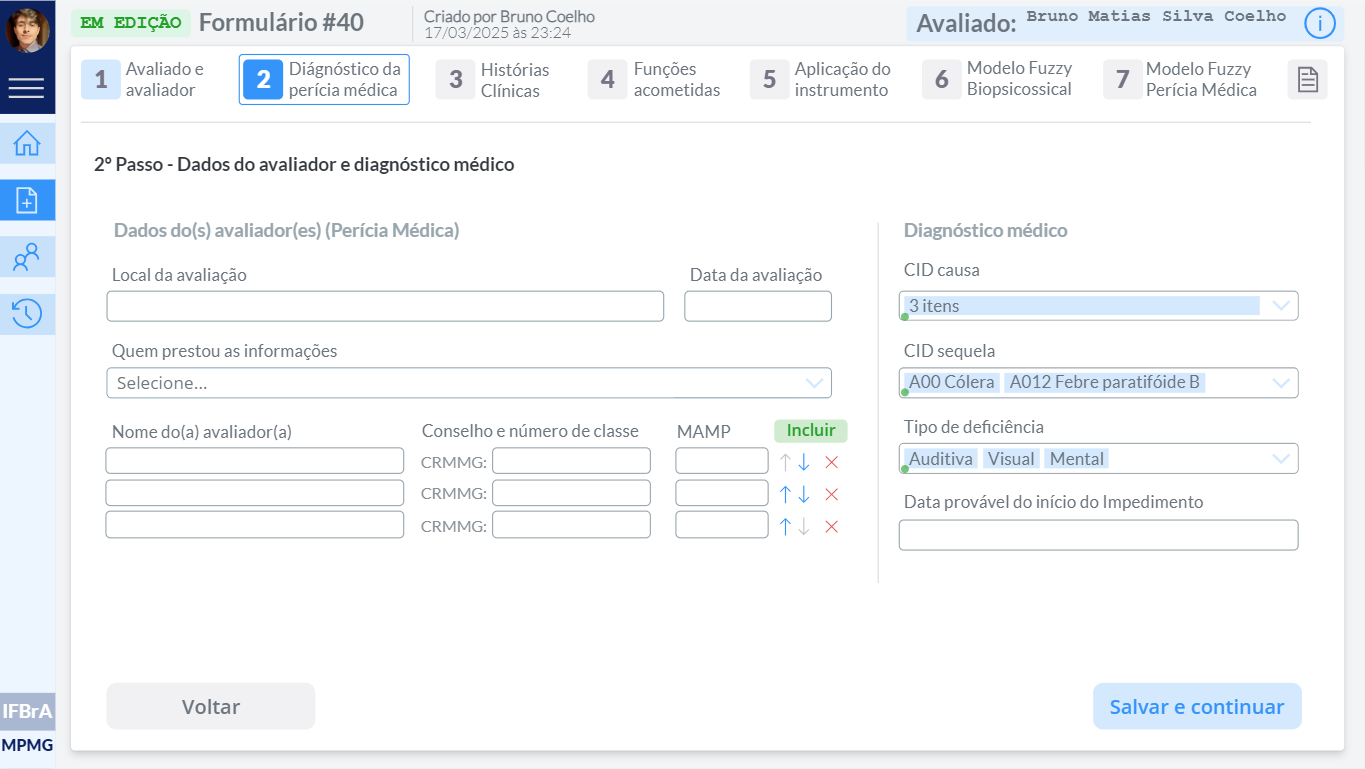Click the first CRMMG number field
Image resolution: width=1365 pixels, height=769 pixels.
tap(571, 461)
